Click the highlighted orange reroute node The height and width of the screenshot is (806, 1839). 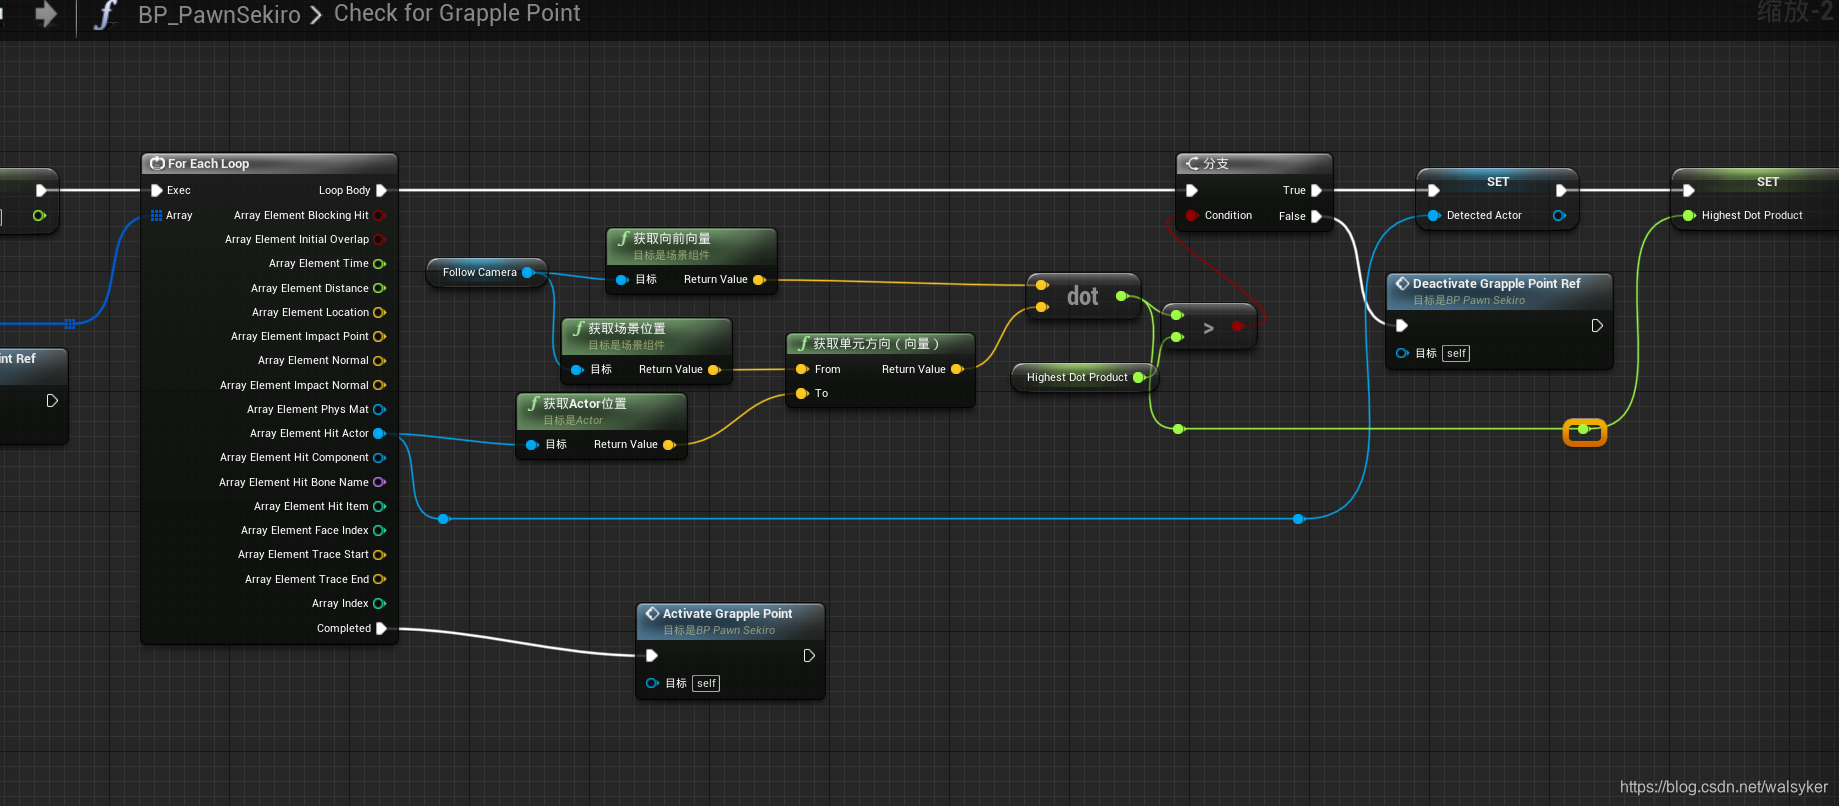point(1584,431)
